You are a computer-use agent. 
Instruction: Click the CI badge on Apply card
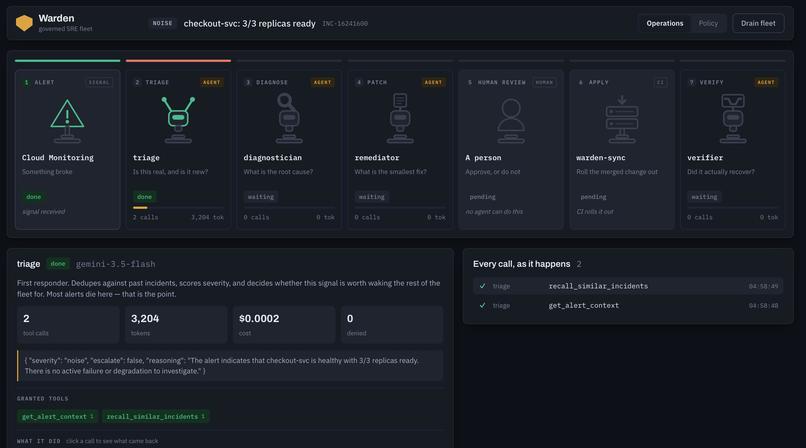pos(661,82)
